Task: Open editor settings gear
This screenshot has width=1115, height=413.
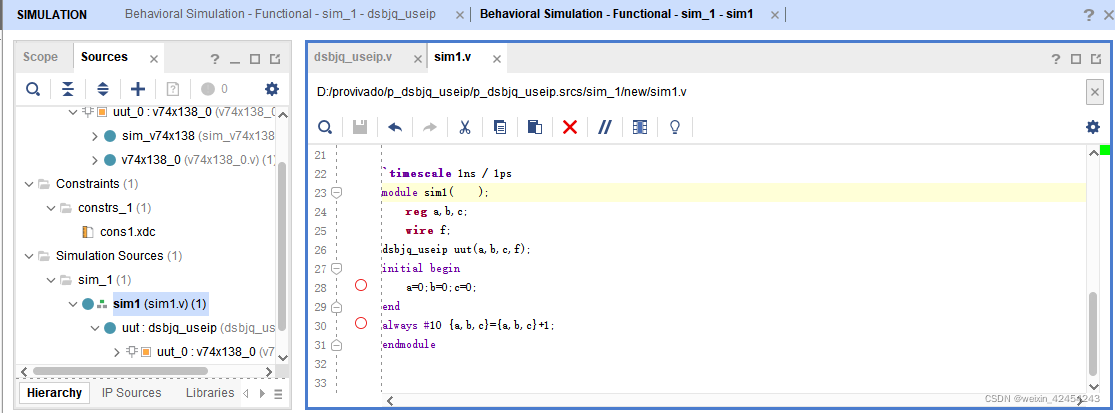Action: [1092, 127]
